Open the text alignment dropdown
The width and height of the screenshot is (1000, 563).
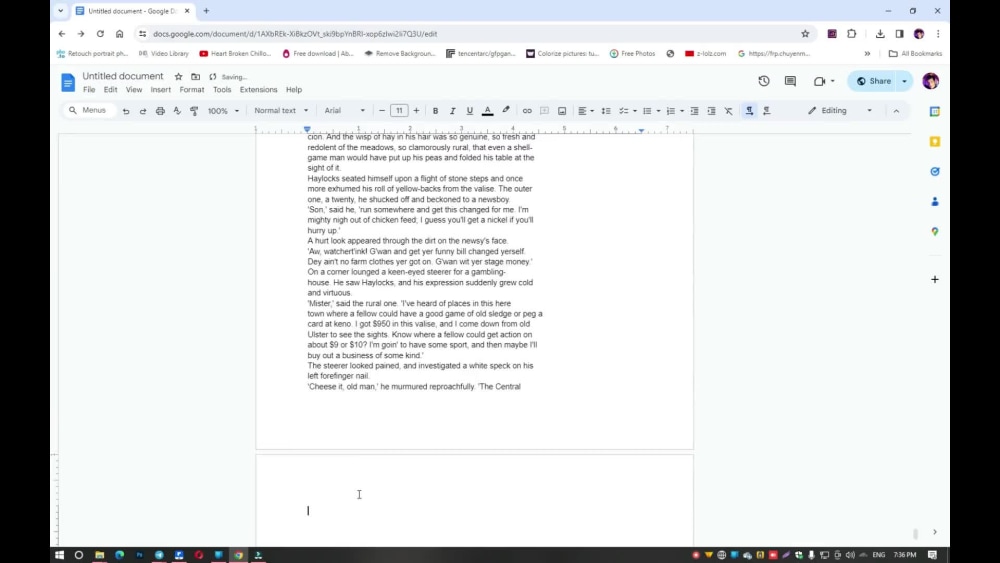(585, 111)
